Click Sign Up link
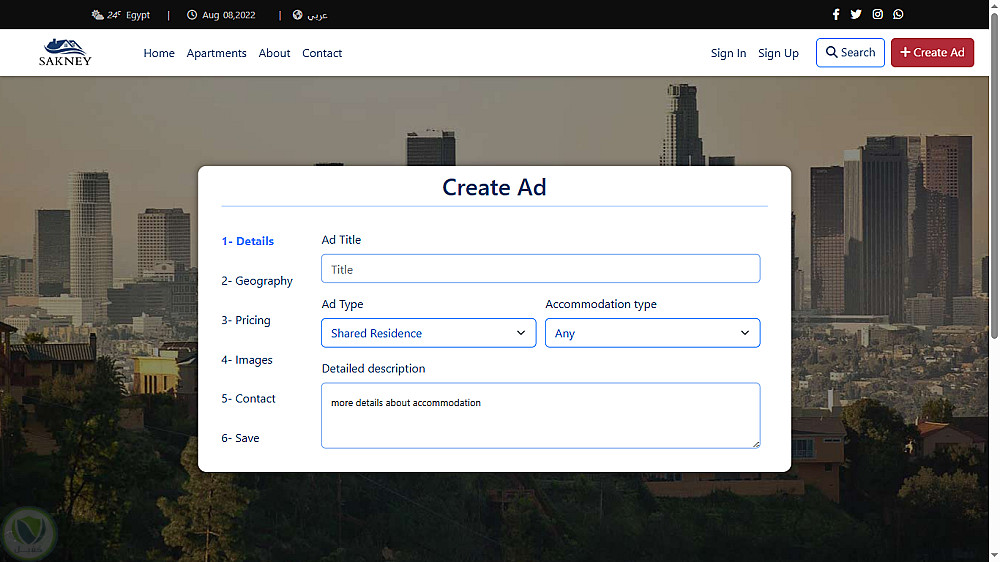The width and height of the screenshot is (1000, 562). 778,53
